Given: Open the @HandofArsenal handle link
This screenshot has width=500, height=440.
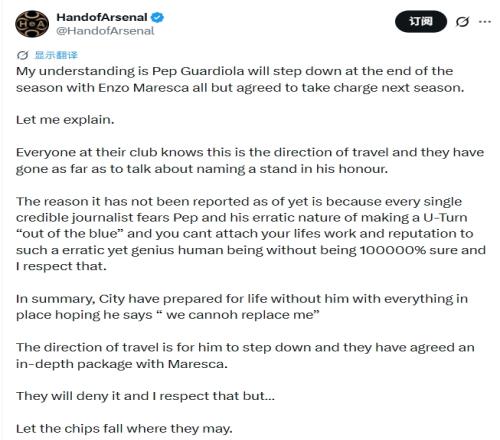Looking at the screenshot, I should pos(105,31).
